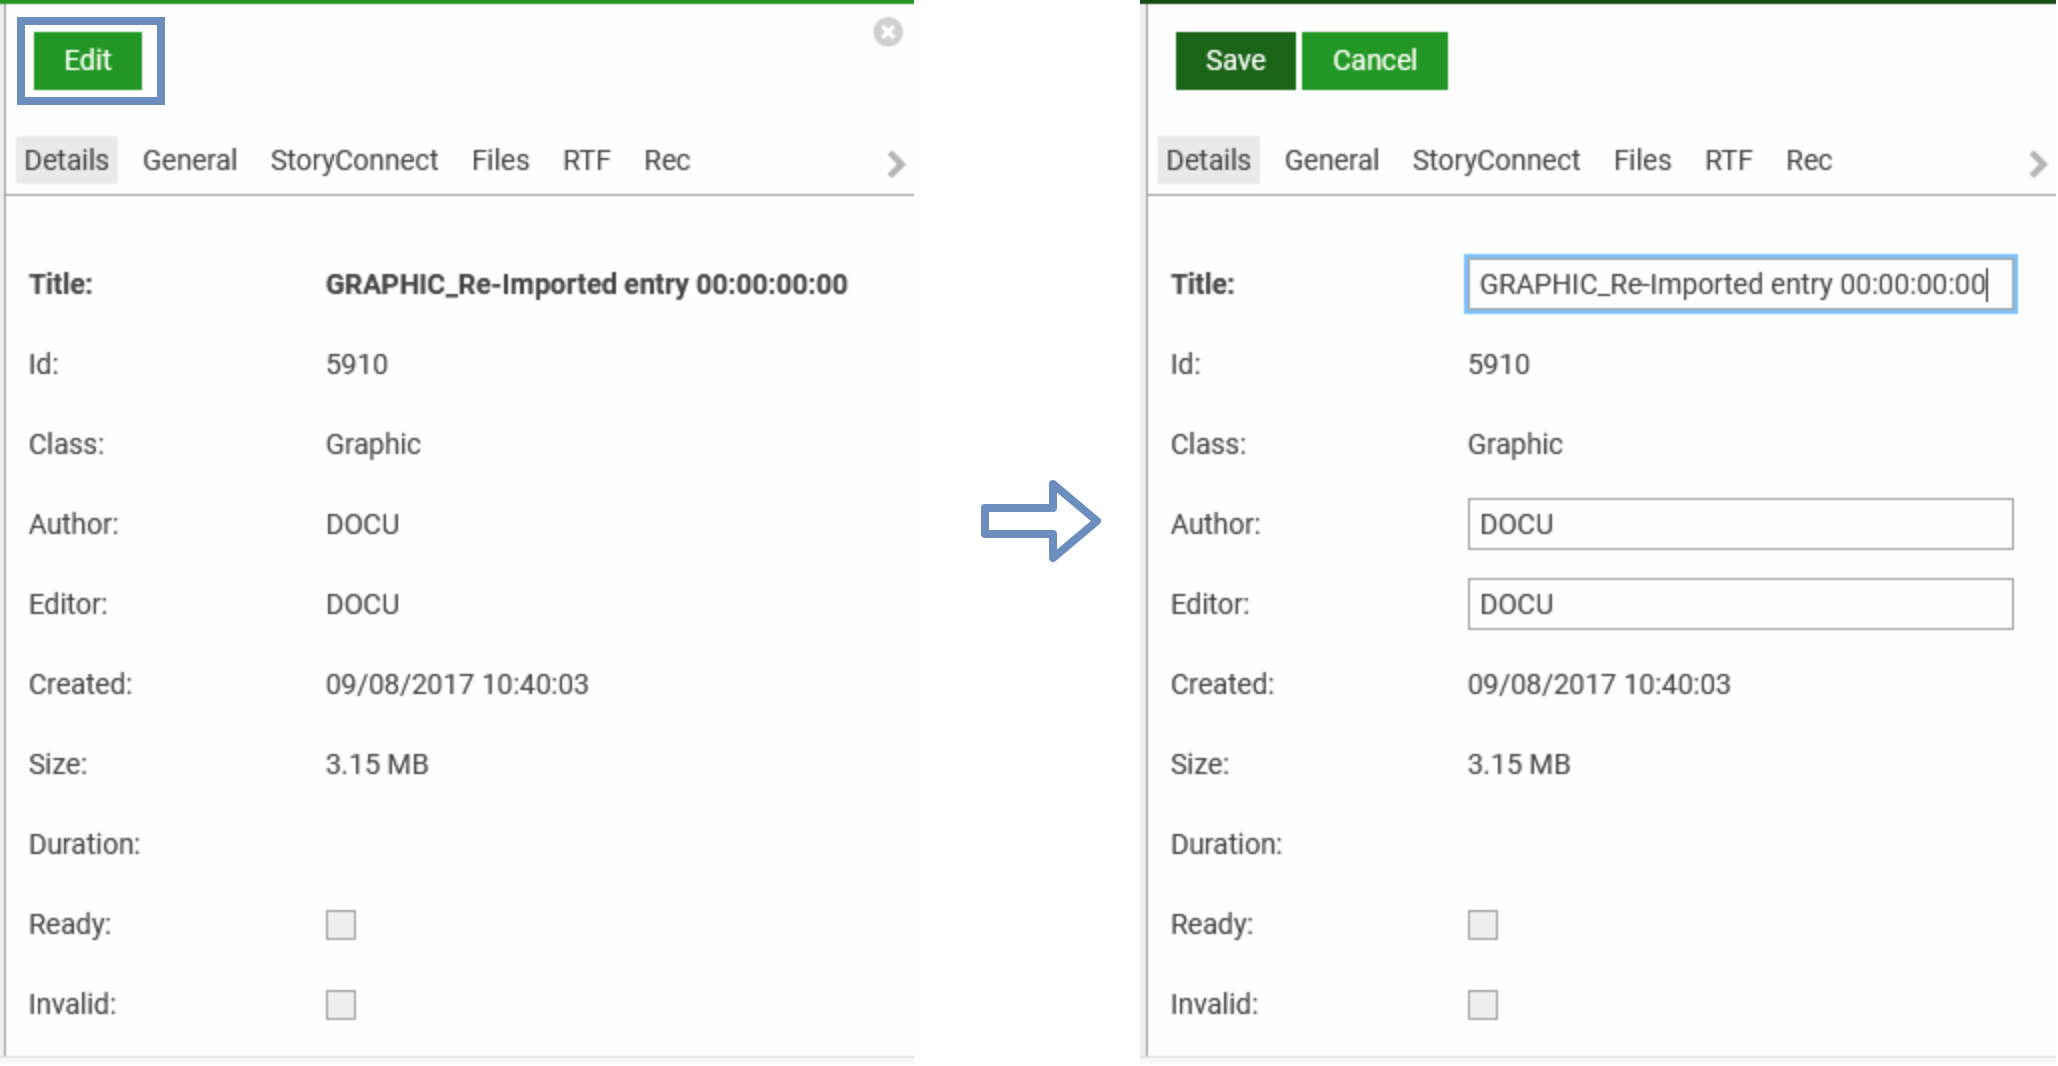Select the RTF tab in left panel

tap(586, 161)
